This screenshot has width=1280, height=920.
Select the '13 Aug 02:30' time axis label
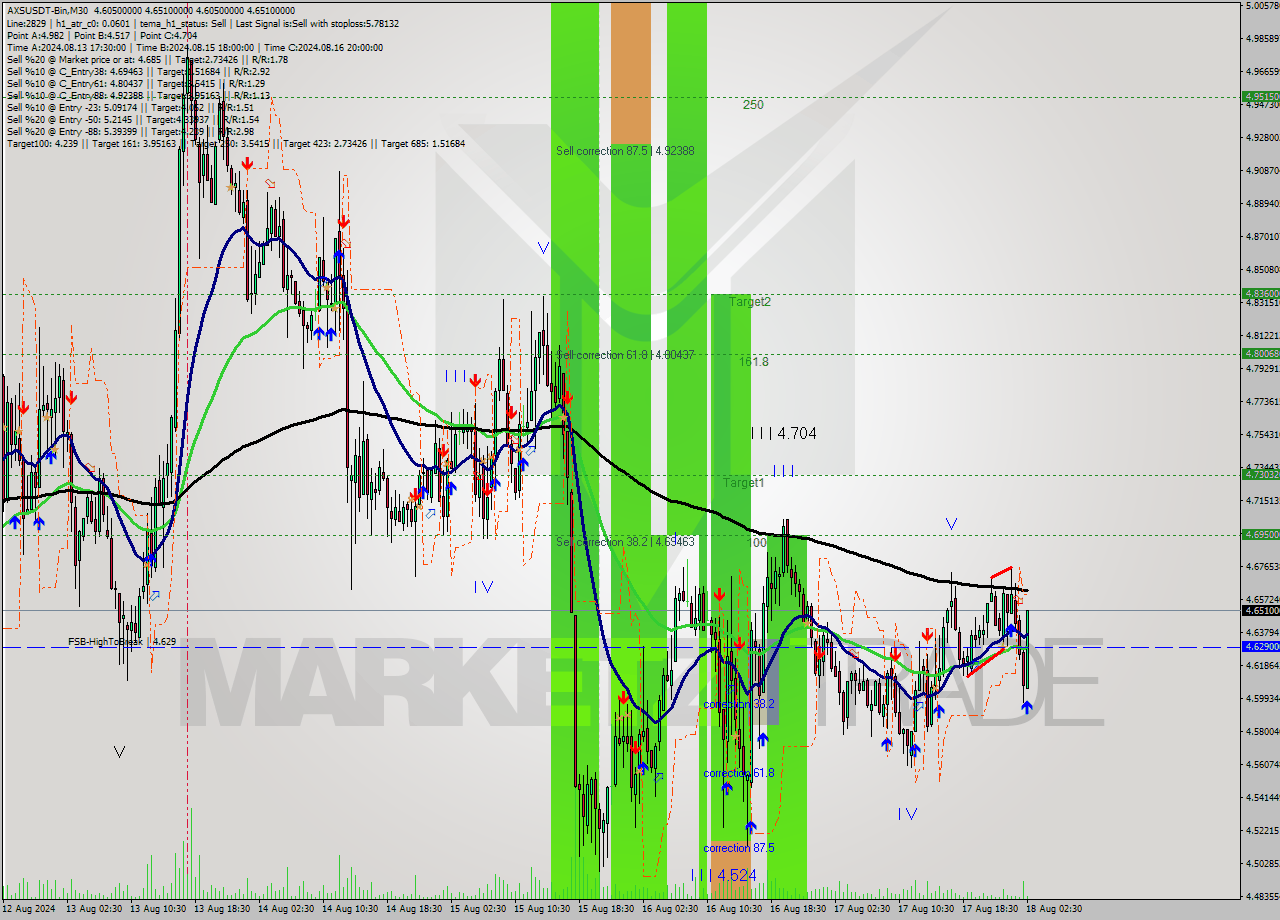pyautogui.click(x=94, y=909)
